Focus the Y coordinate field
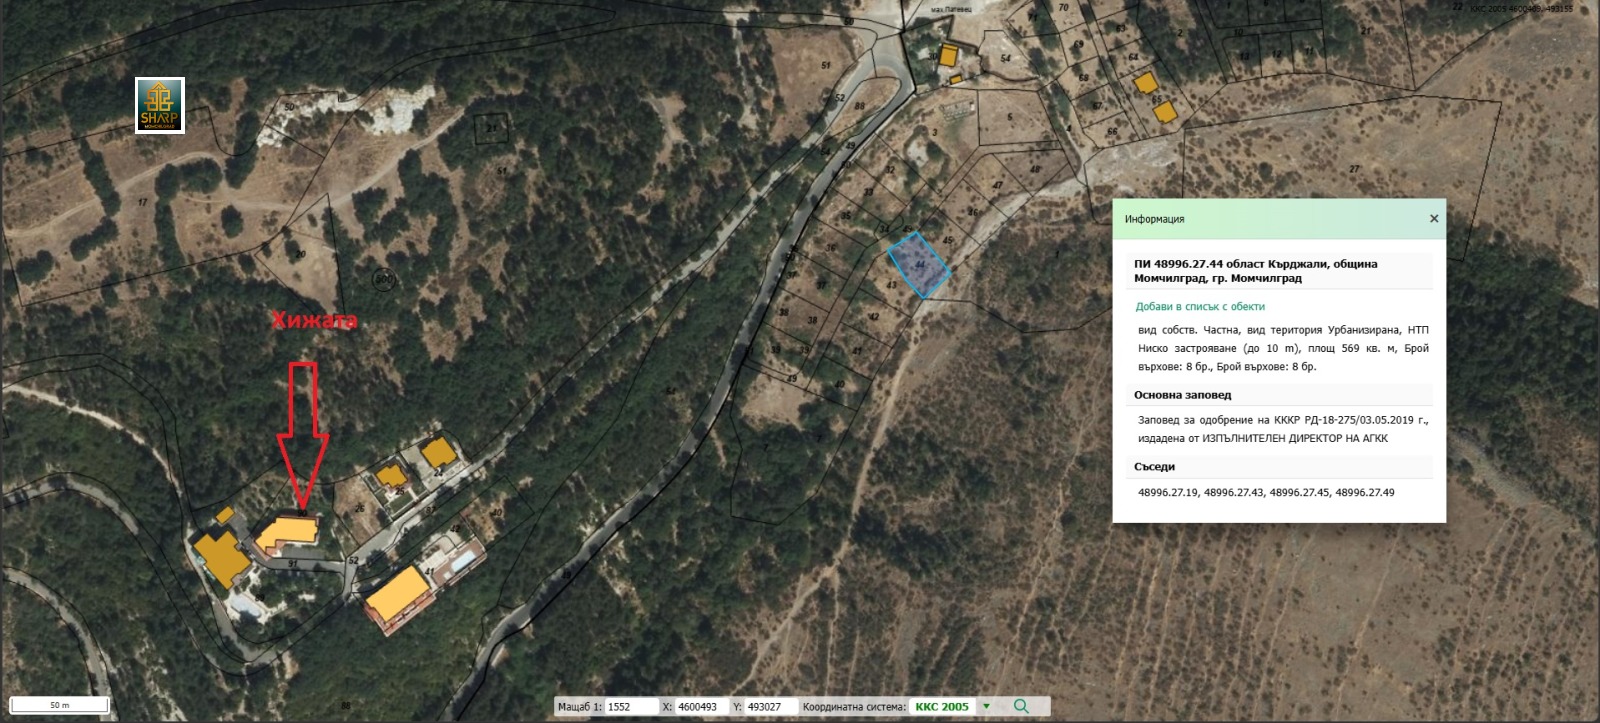 point(771,707)
